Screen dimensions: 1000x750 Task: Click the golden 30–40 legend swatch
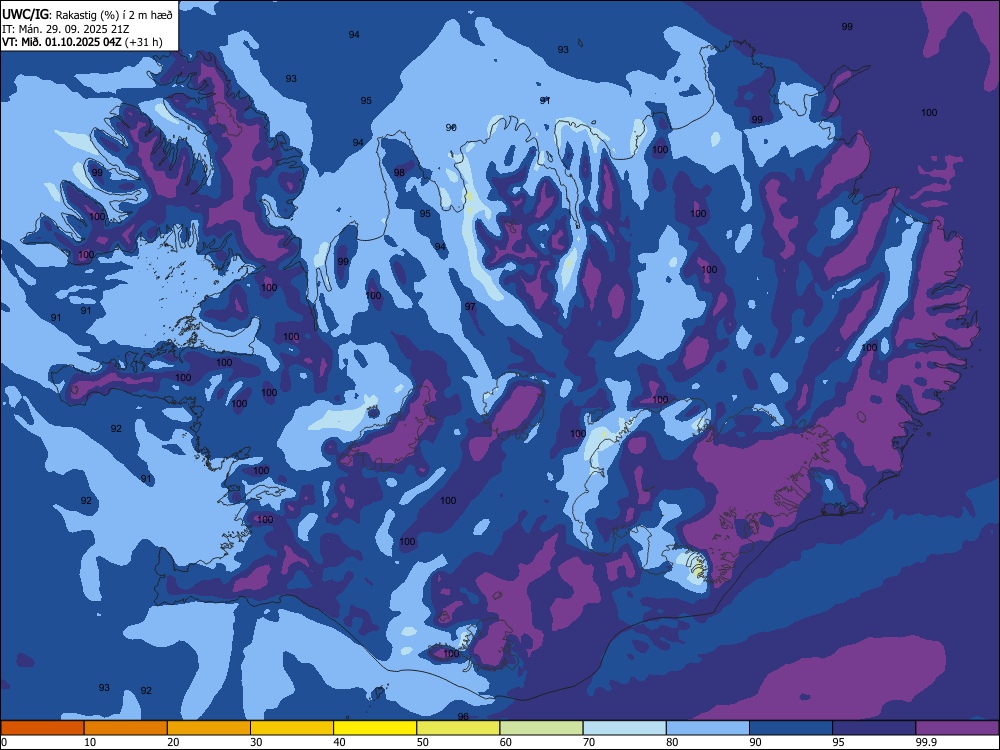click(292, 728)
